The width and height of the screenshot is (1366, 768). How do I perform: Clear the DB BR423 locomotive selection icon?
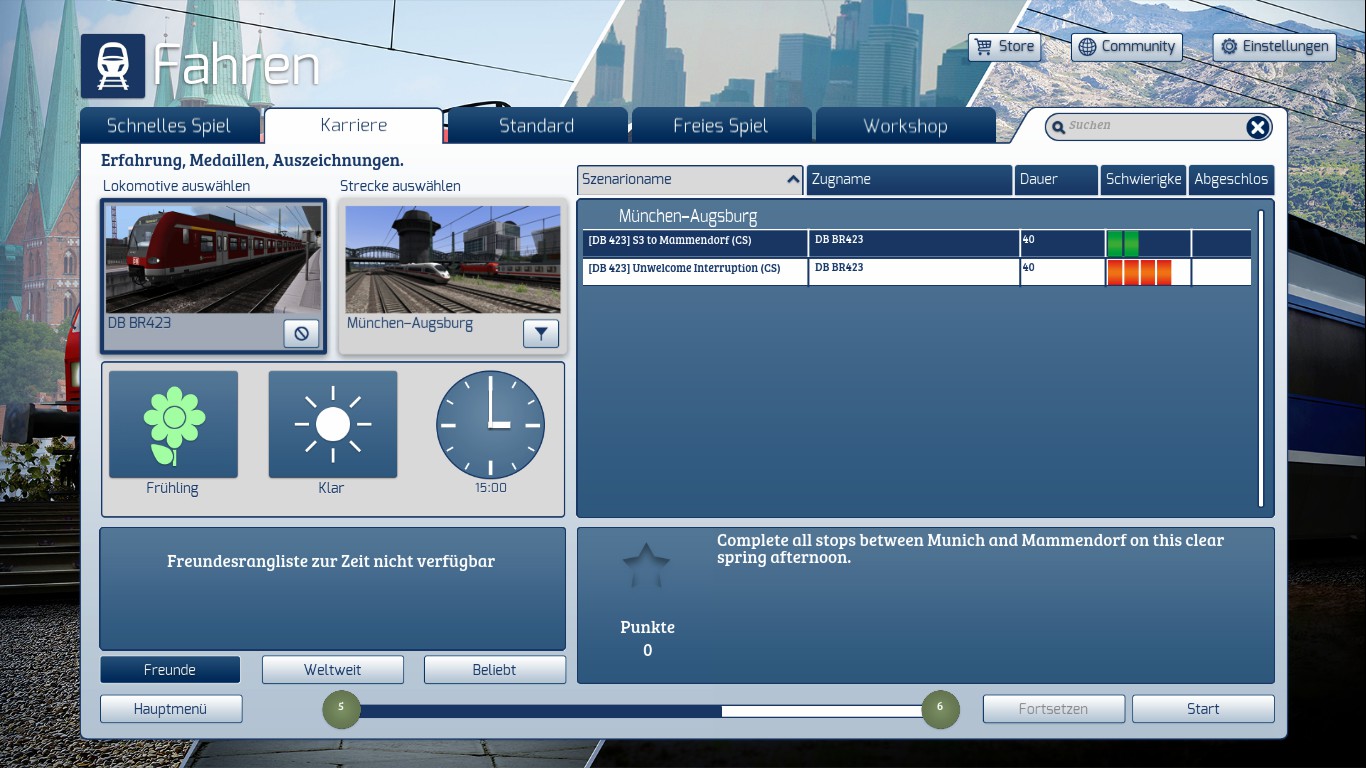click(301, 333)
